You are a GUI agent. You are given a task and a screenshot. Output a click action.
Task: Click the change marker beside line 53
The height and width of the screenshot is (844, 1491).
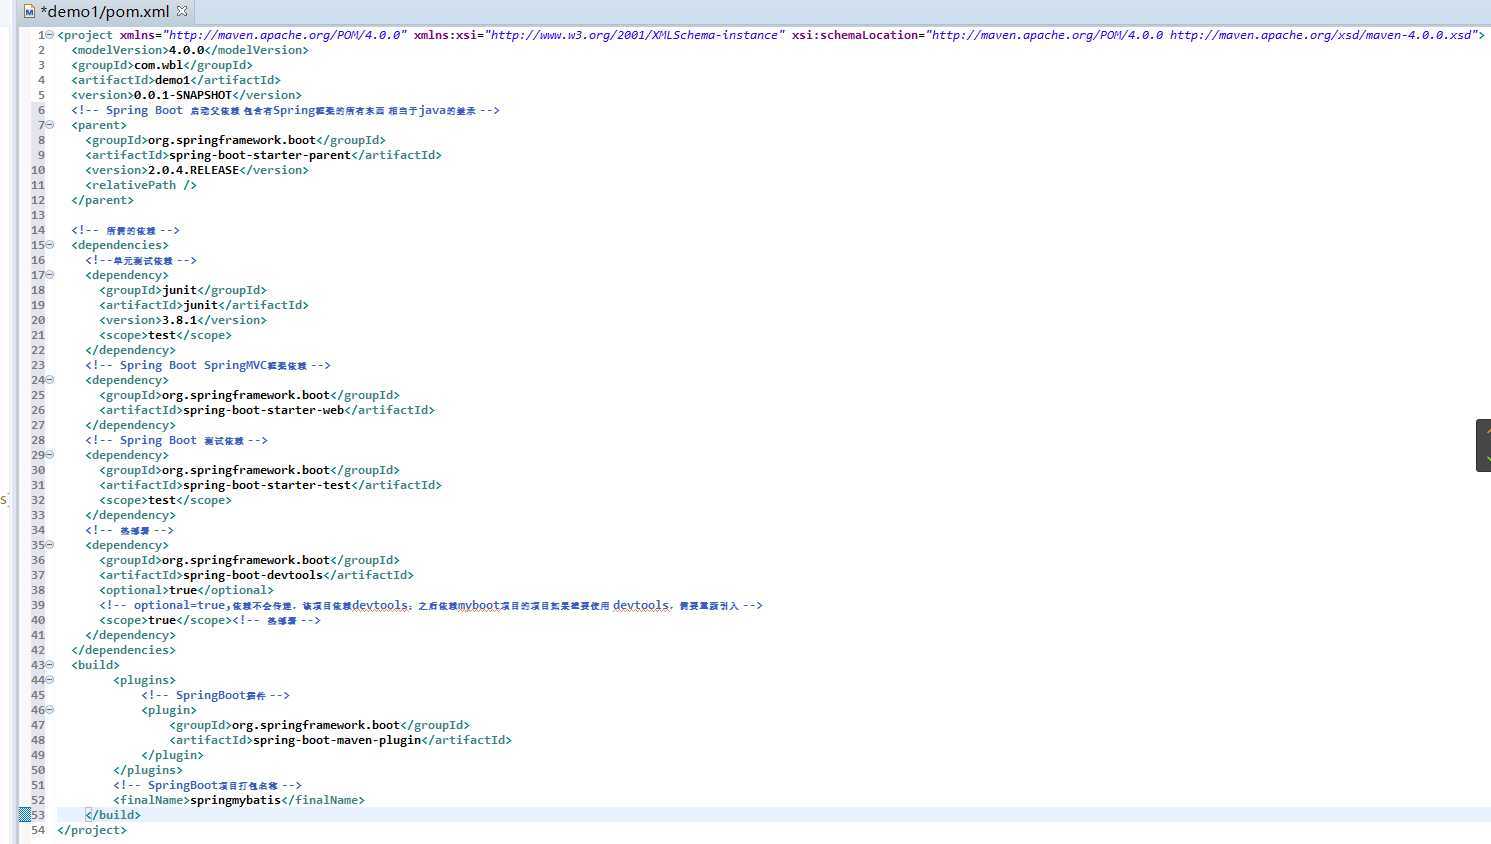[x=25, y=815]
